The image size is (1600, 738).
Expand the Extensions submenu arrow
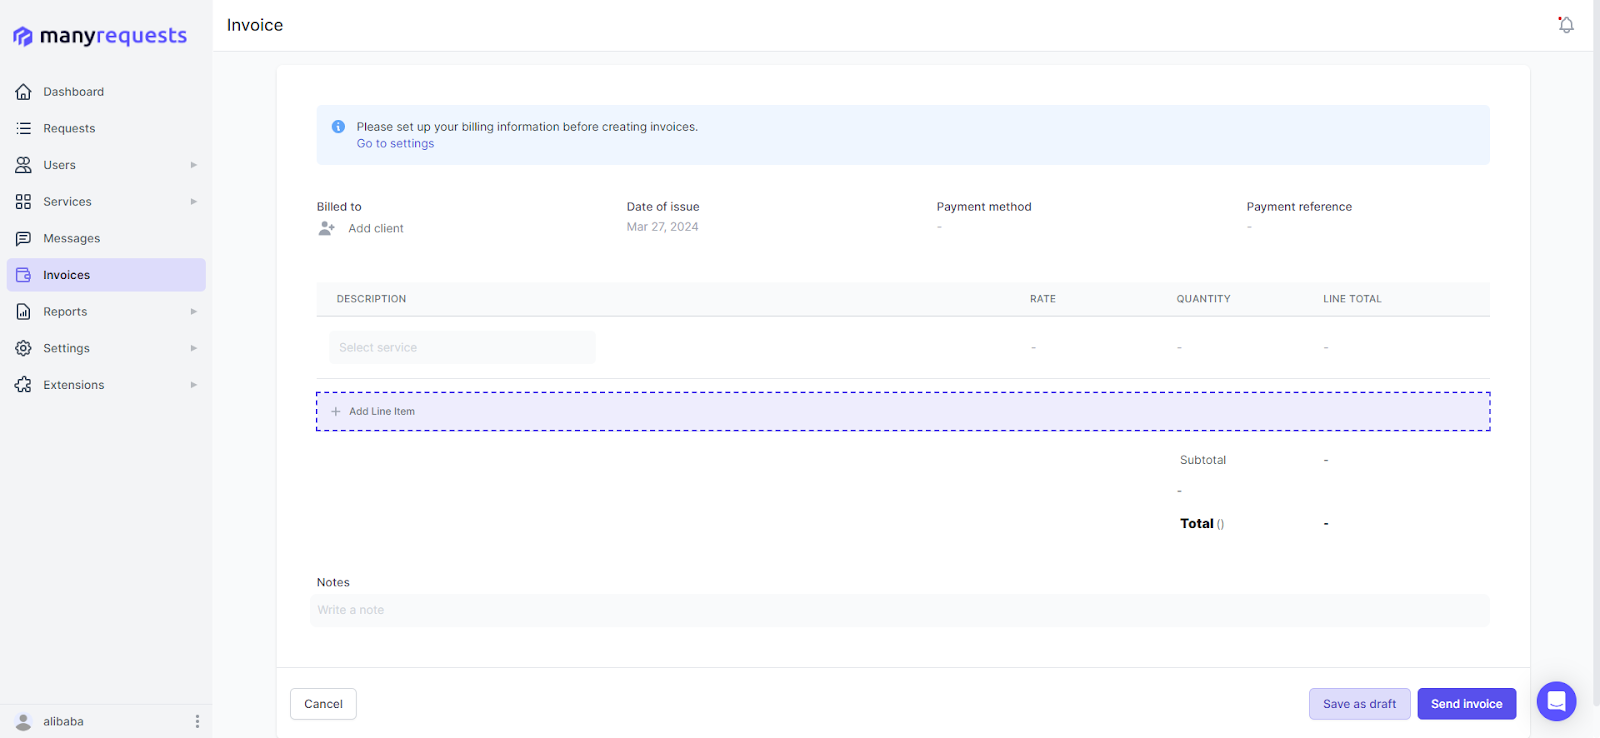pyautogui.click(x=194, y=385)
